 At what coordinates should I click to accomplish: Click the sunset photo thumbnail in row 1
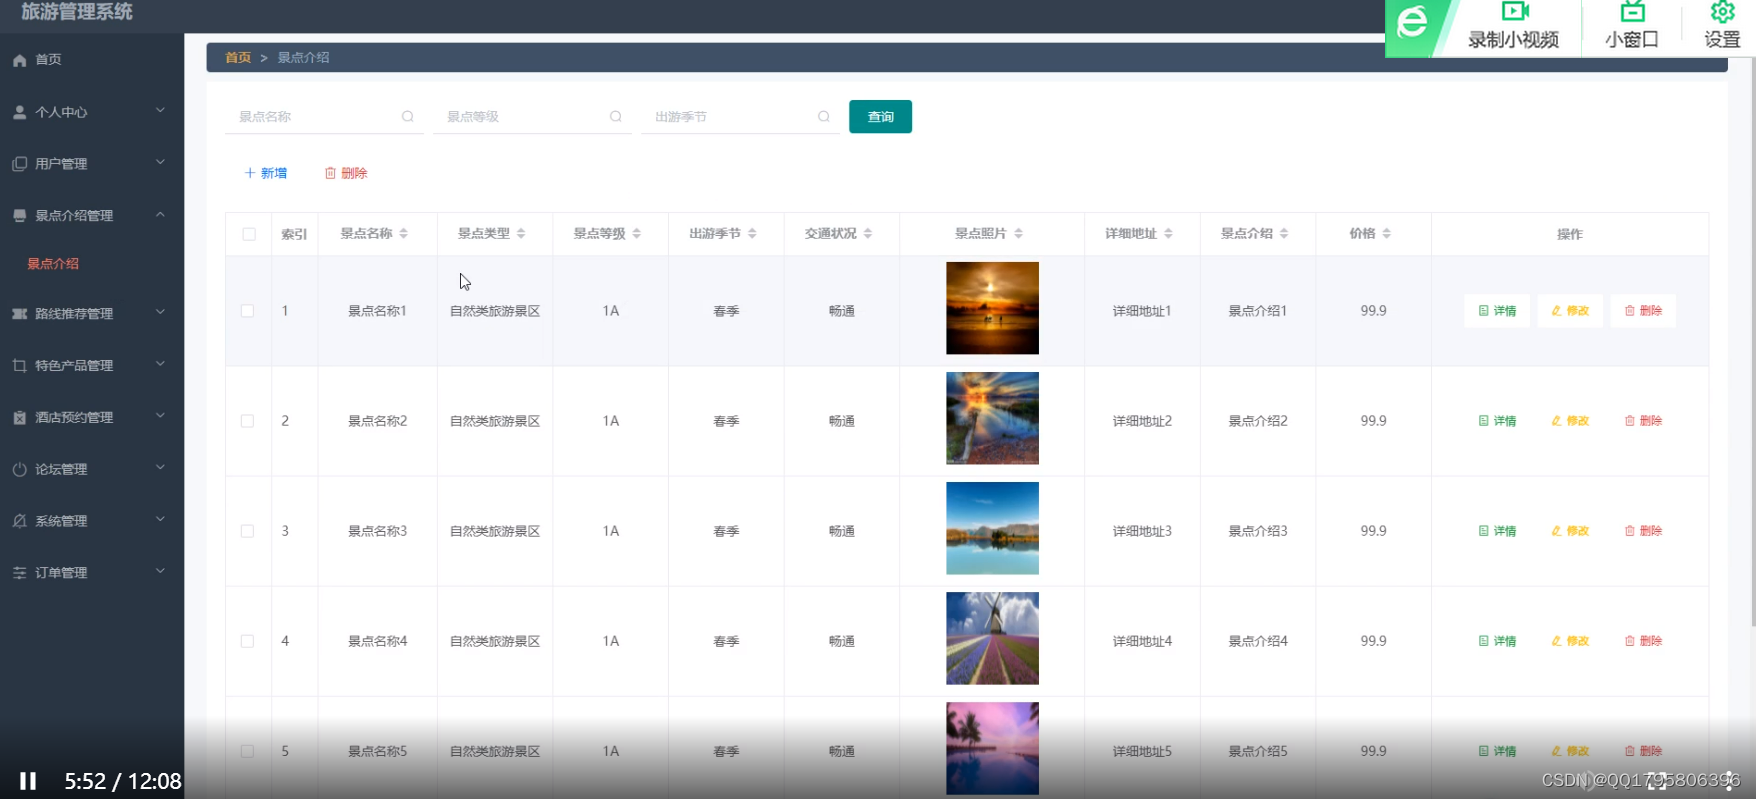[992, 308]
